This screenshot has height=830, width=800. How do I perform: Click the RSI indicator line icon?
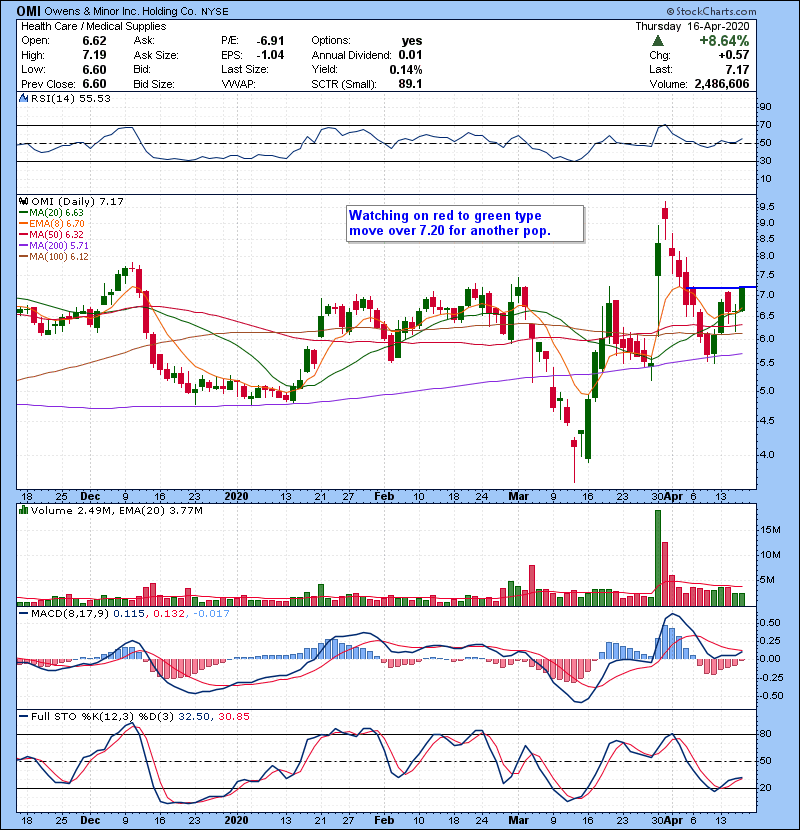point(23,98)
